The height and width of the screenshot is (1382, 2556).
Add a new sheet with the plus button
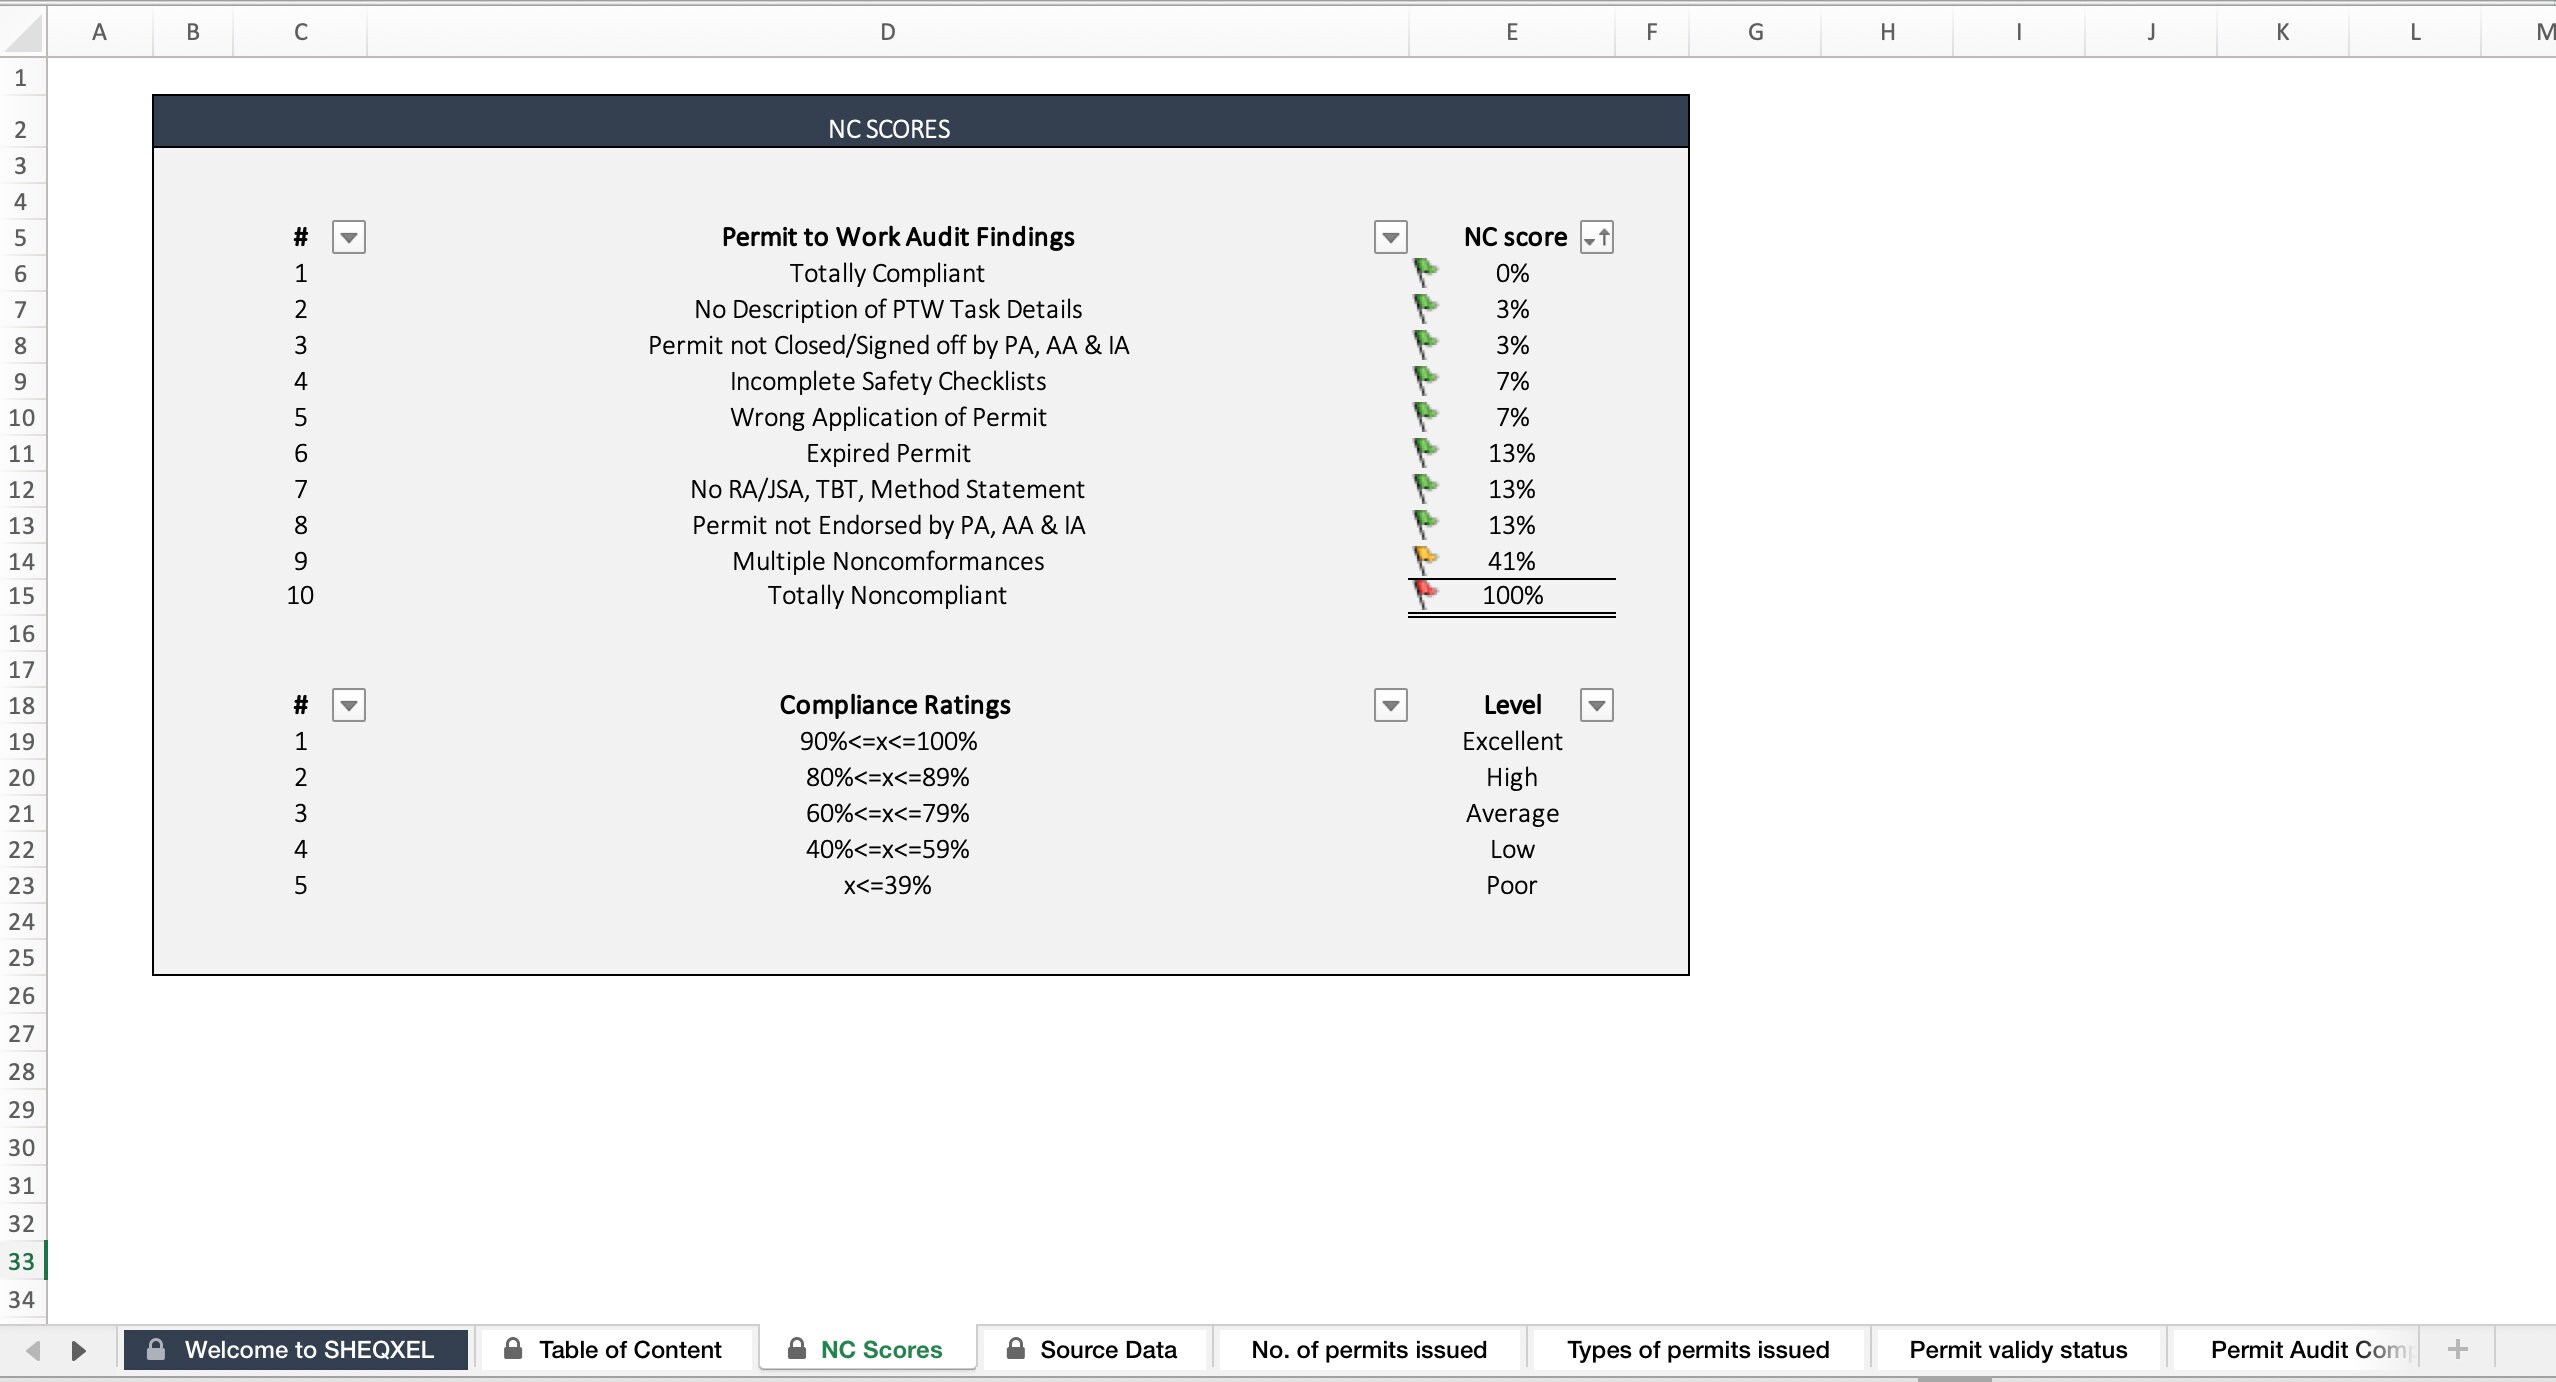pyautogui.click(x=2459, y=1348)
